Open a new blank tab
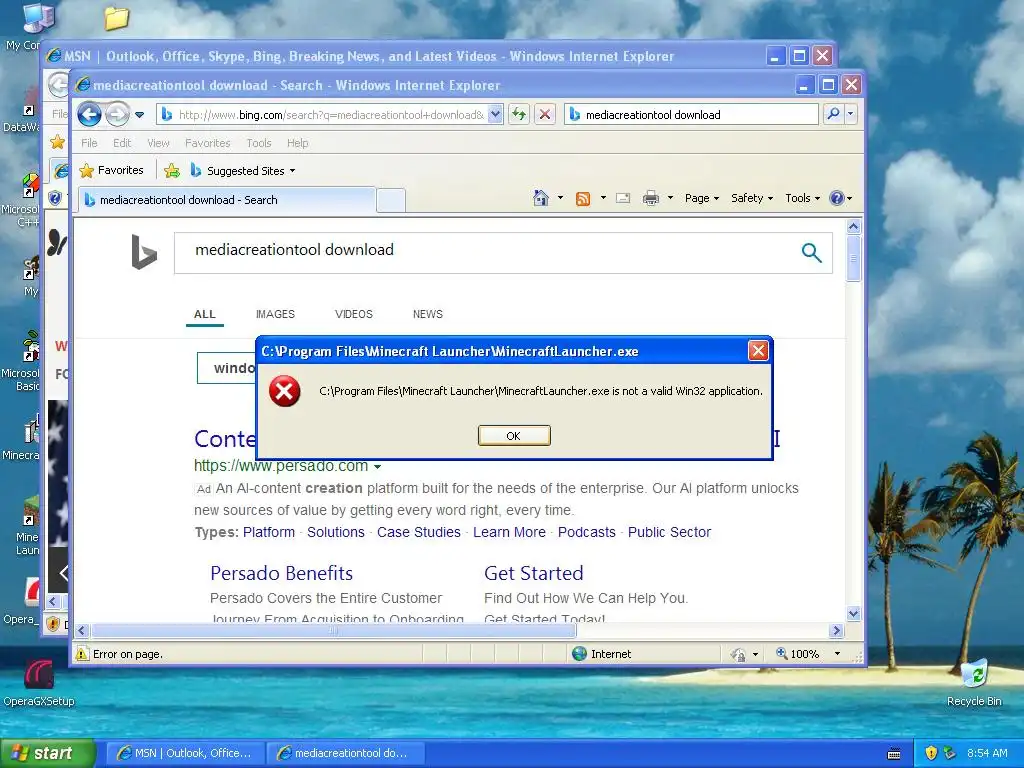The image size is (1024, 768). pos(391,200)
